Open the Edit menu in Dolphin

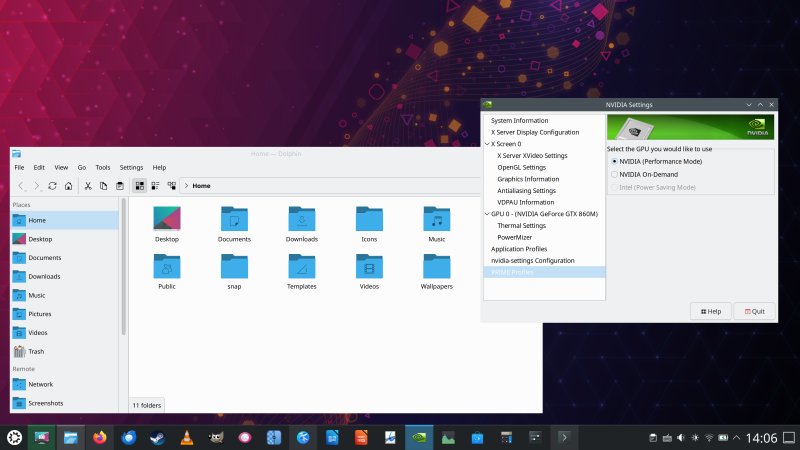(39, 167)
